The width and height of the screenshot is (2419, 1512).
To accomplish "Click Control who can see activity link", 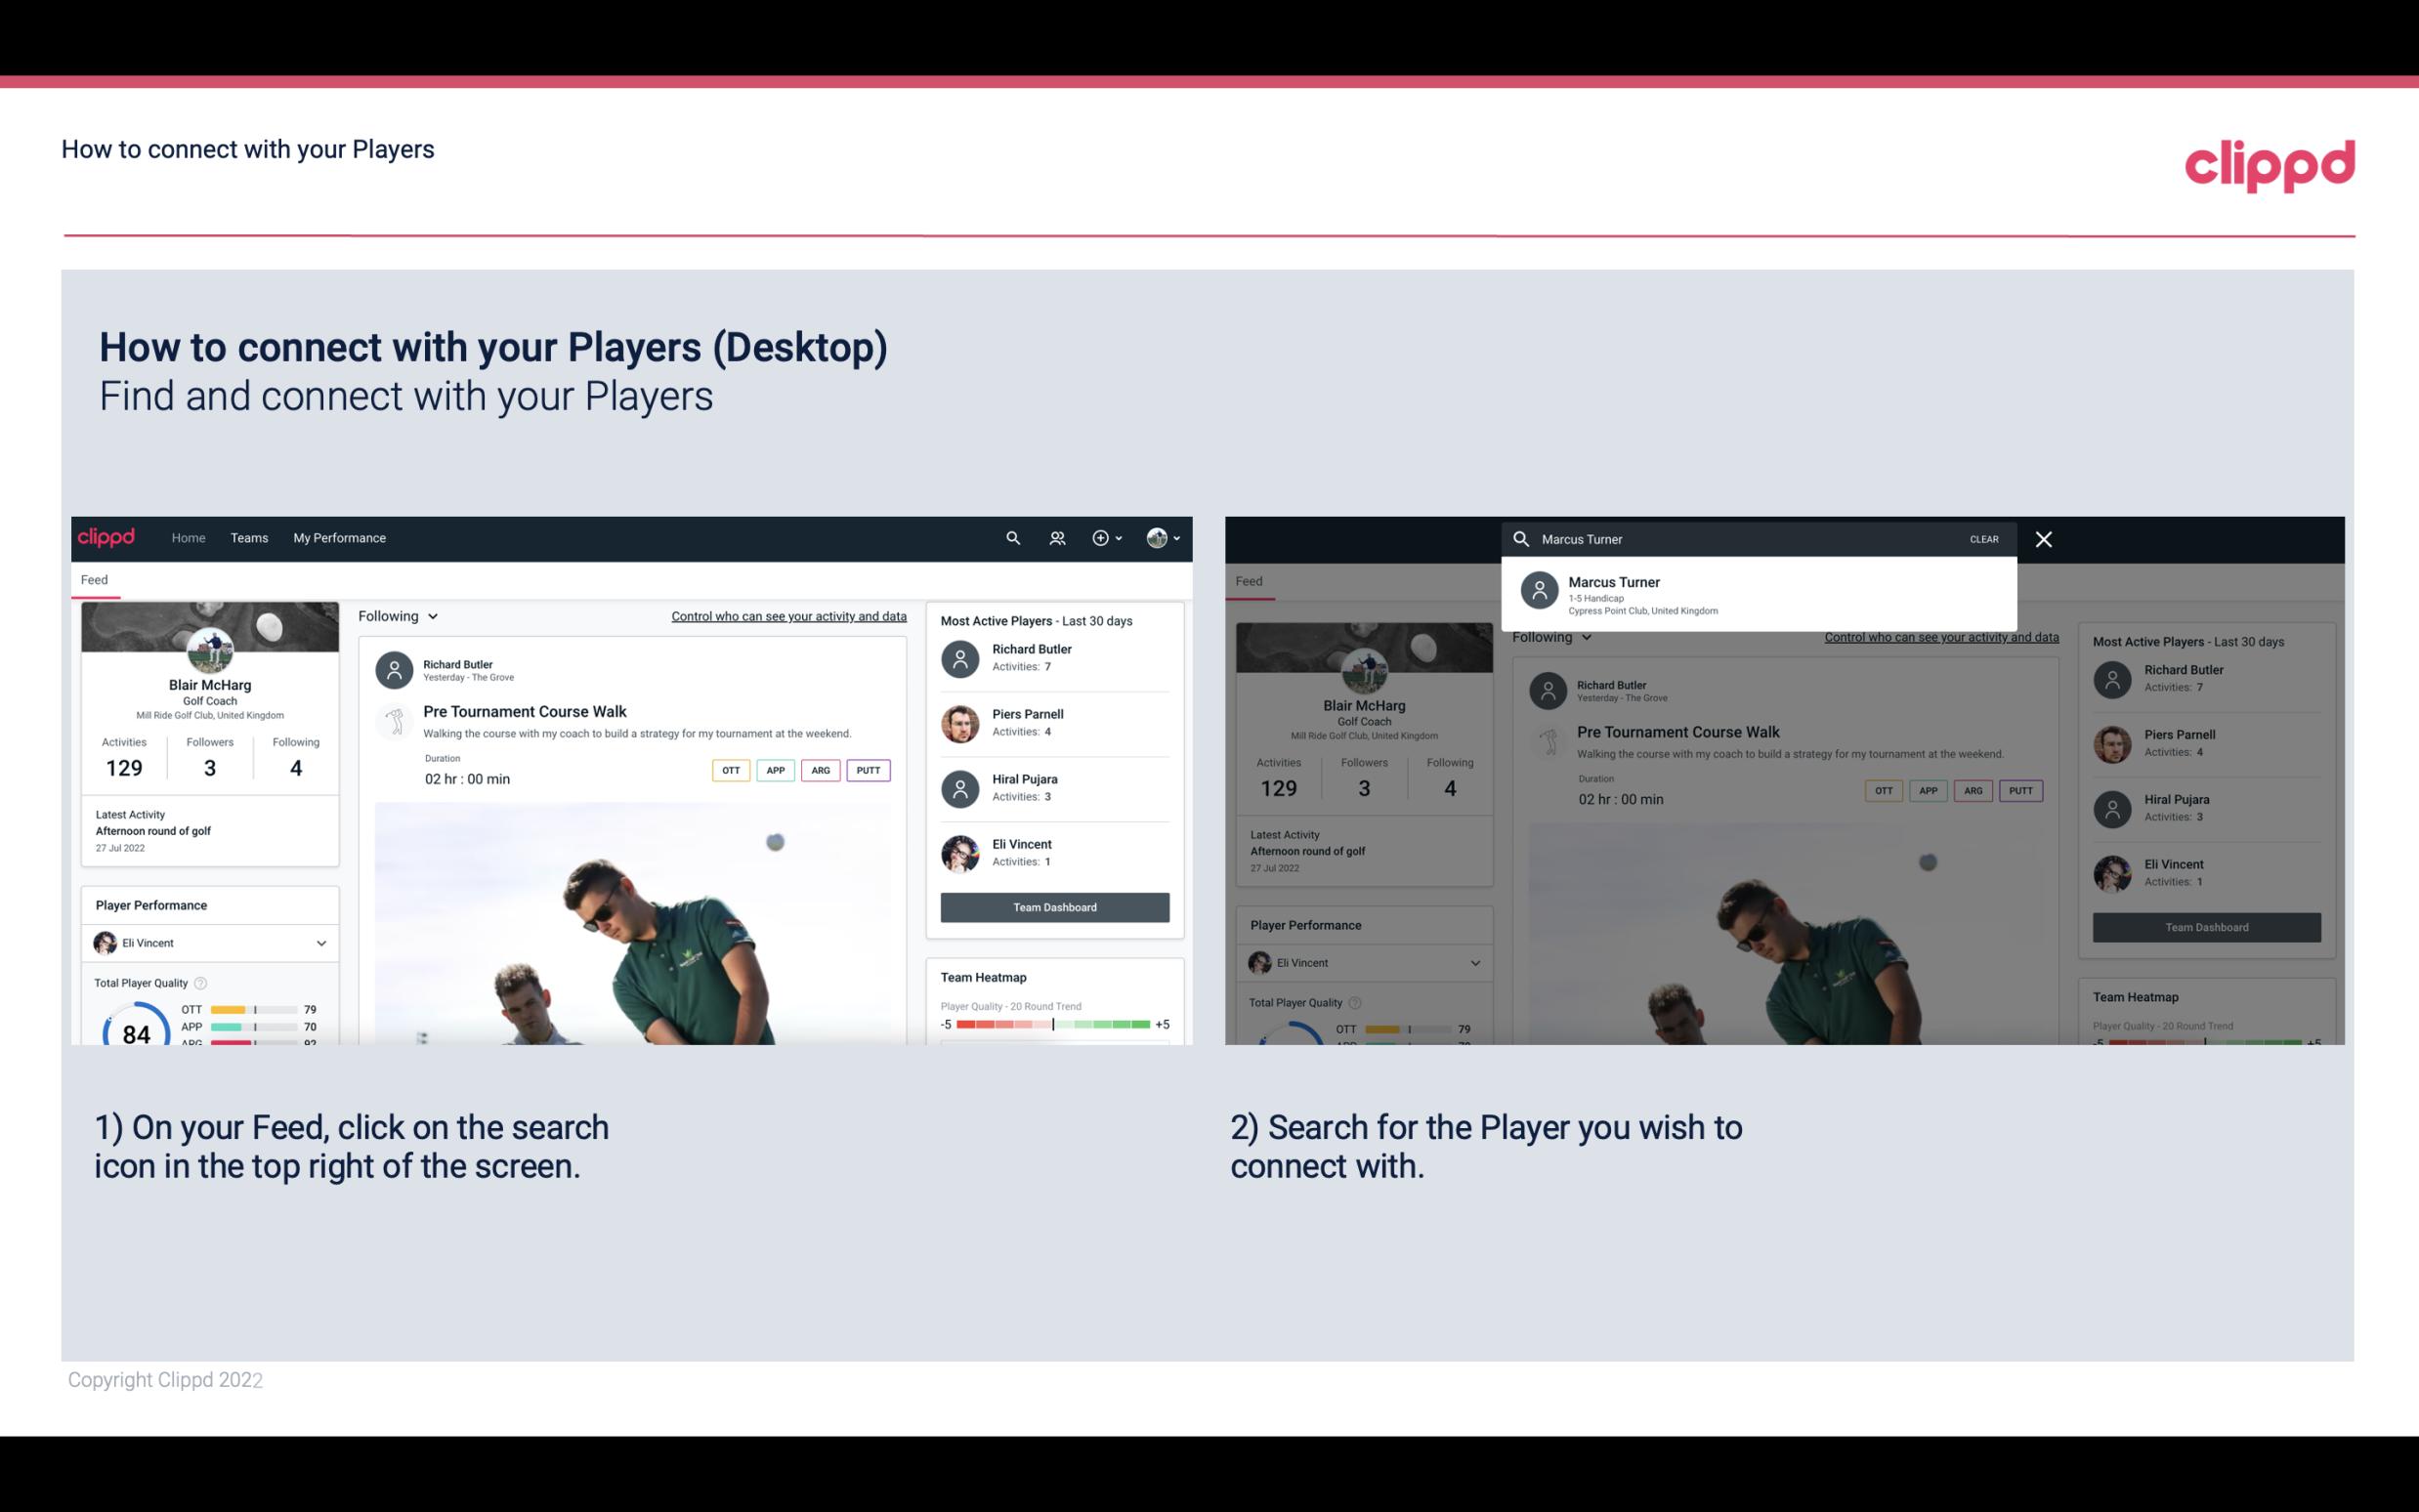I will (x=787, y=615).
